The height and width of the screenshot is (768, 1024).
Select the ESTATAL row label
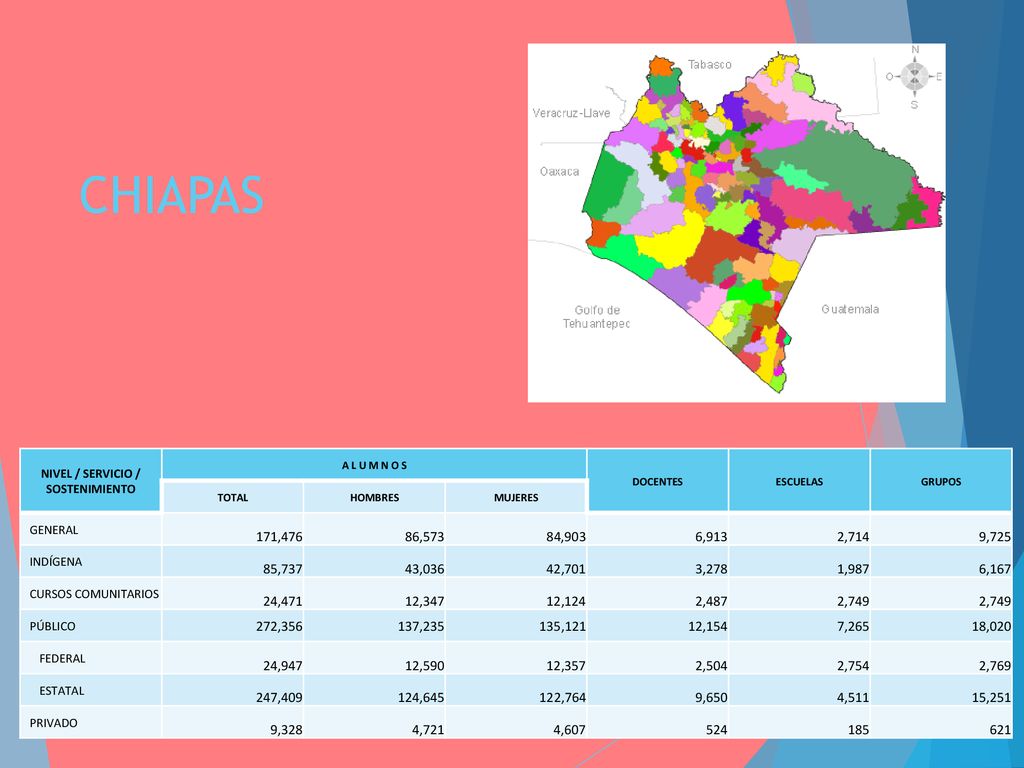61,691
